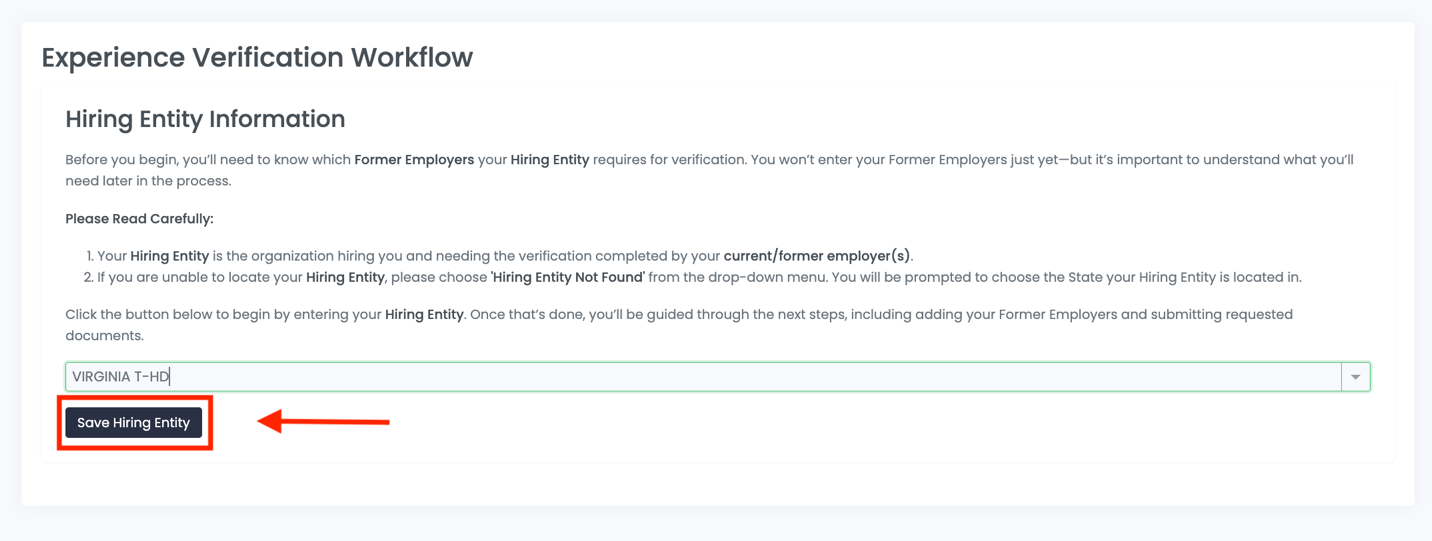Click the bold current/former employer(s) text
1432x541 pixels.
[817, 256]
